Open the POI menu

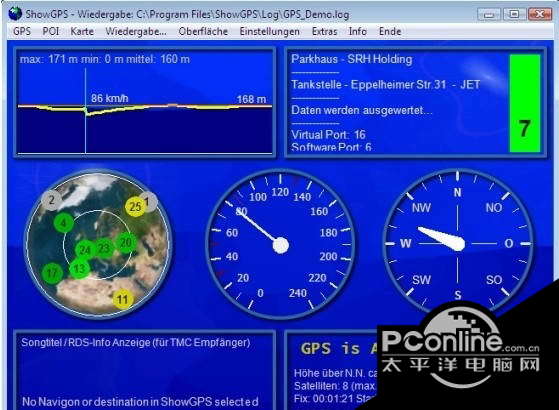pos(51,31)
